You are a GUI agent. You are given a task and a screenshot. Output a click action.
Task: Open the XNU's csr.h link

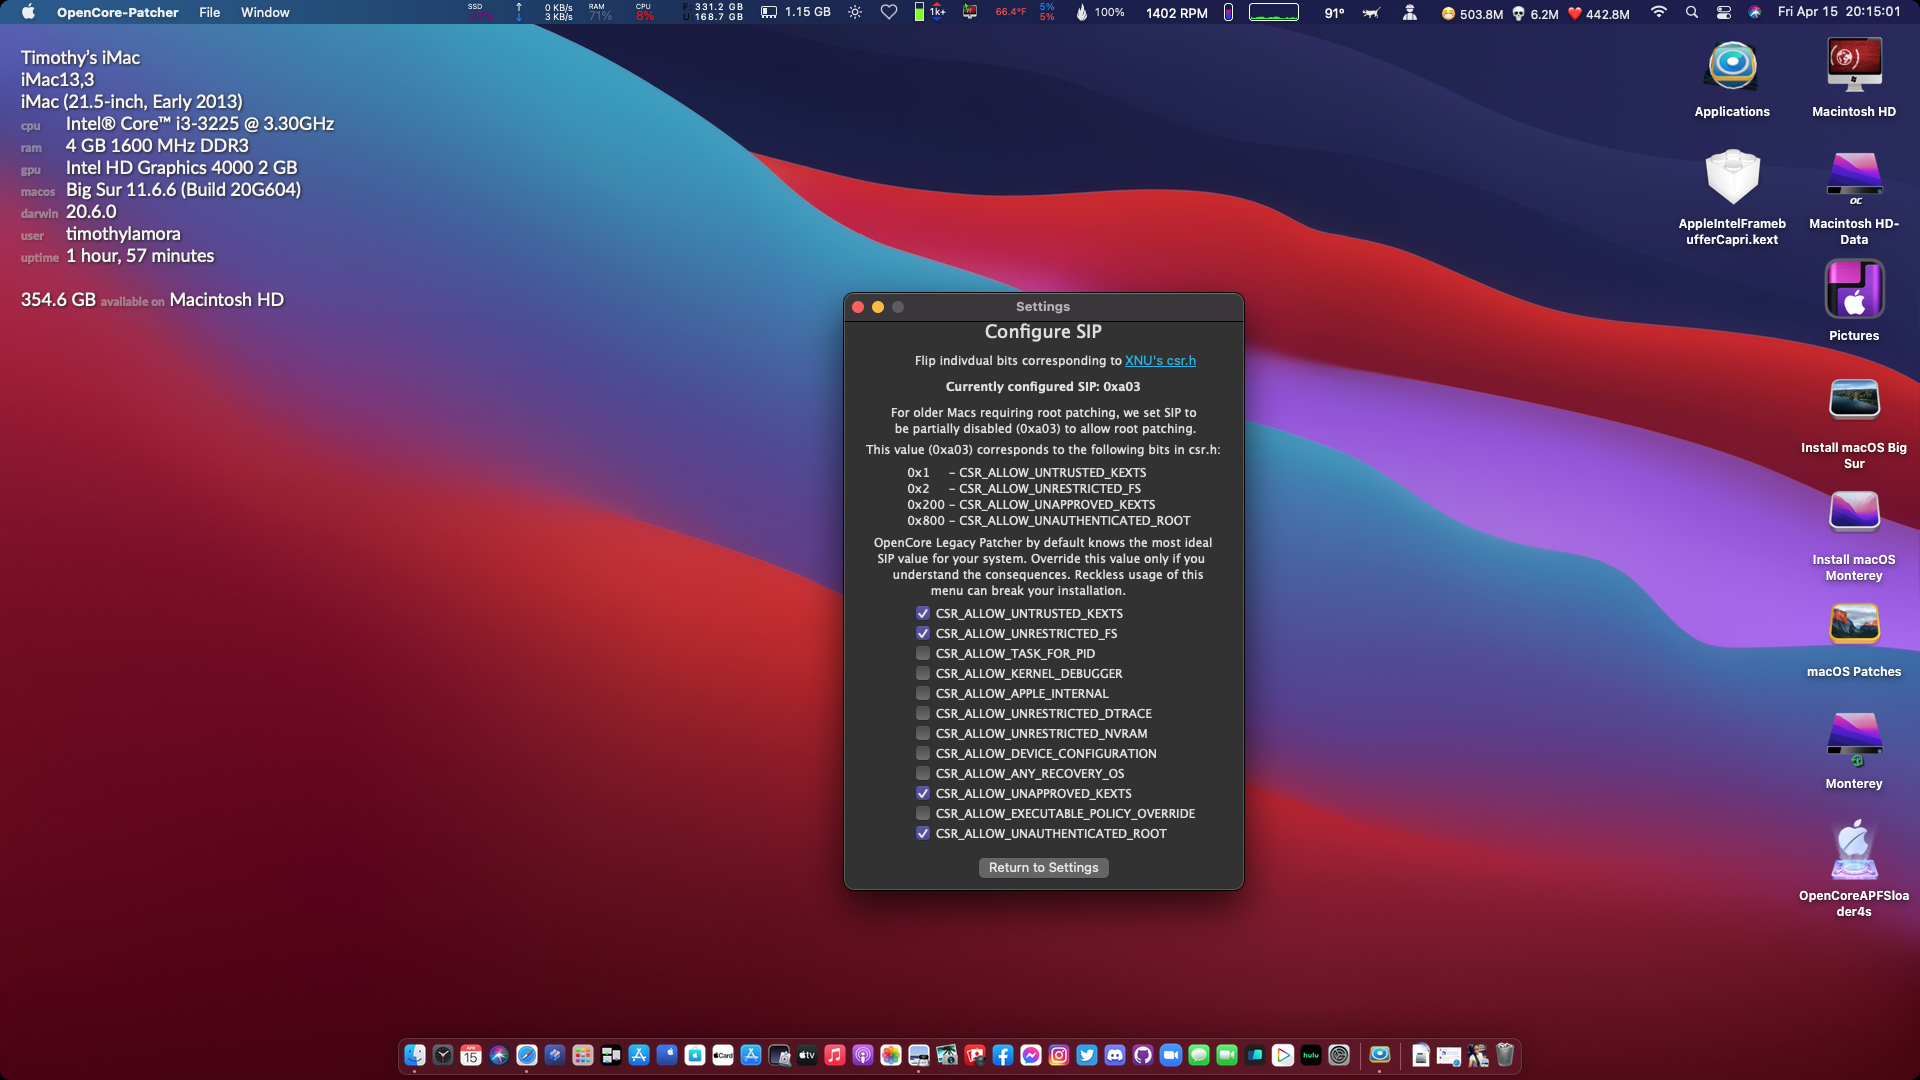coord(1160,360)
